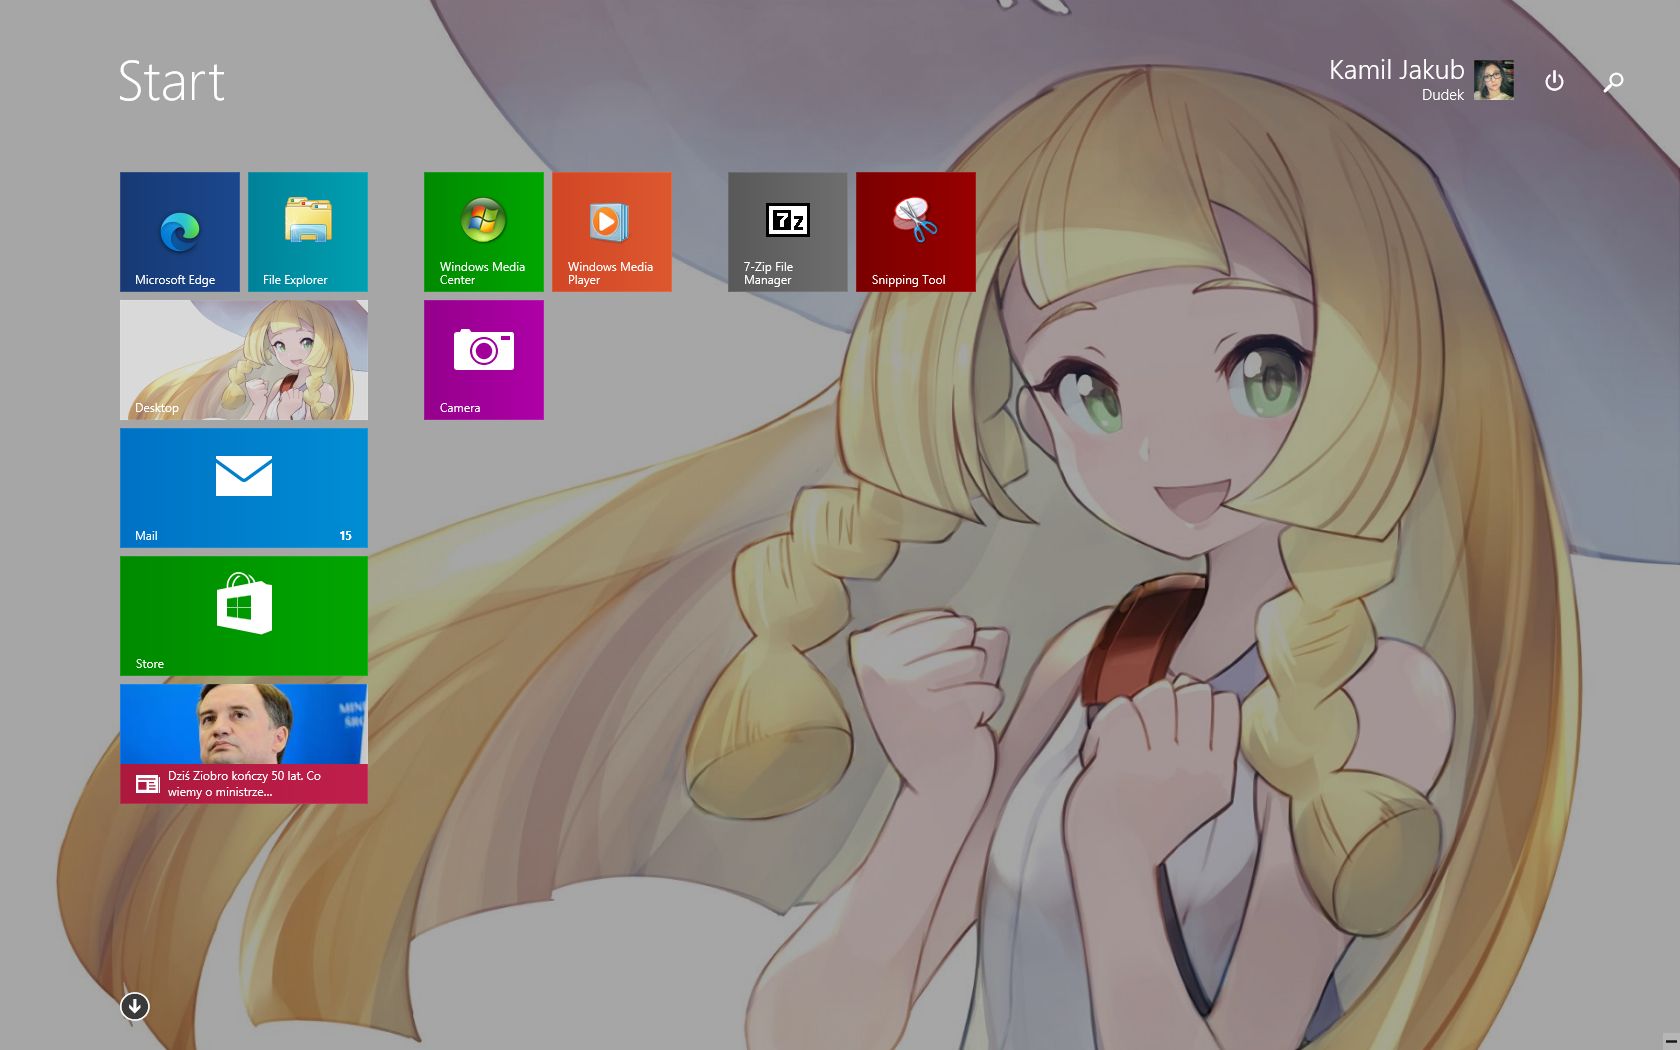
Task: Launch the Snipping Tool tile
Action: 916,232
